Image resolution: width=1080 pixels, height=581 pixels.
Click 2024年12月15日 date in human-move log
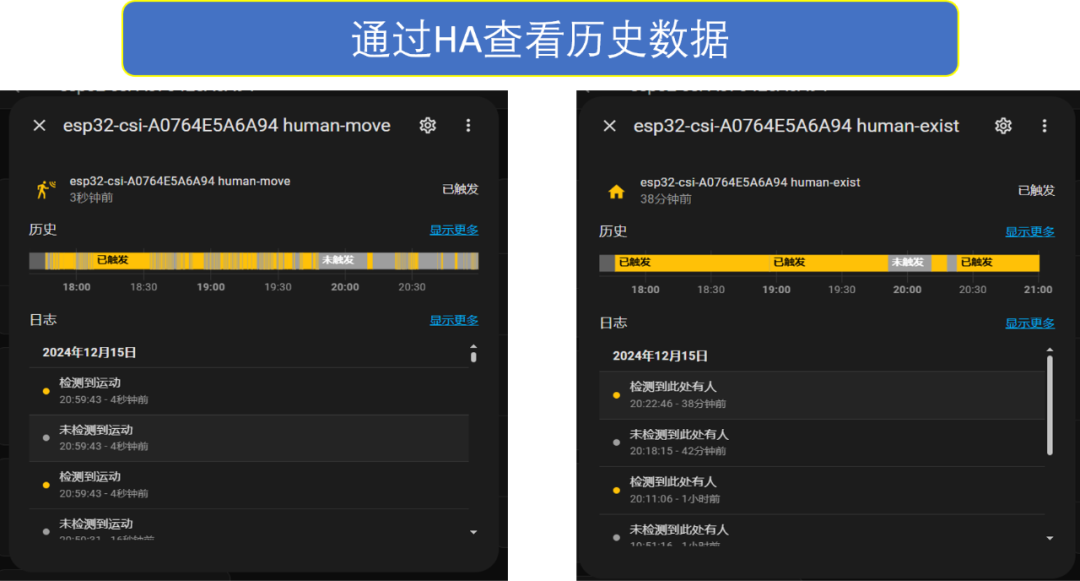click(x=90, y=352)
